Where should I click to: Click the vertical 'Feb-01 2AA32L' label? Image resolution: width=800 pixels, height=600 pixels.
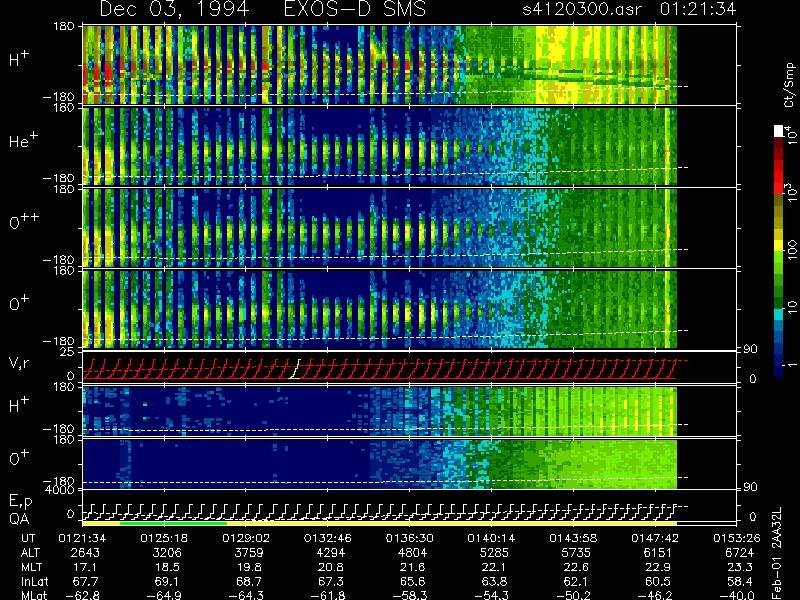click(x=777, y=553)
